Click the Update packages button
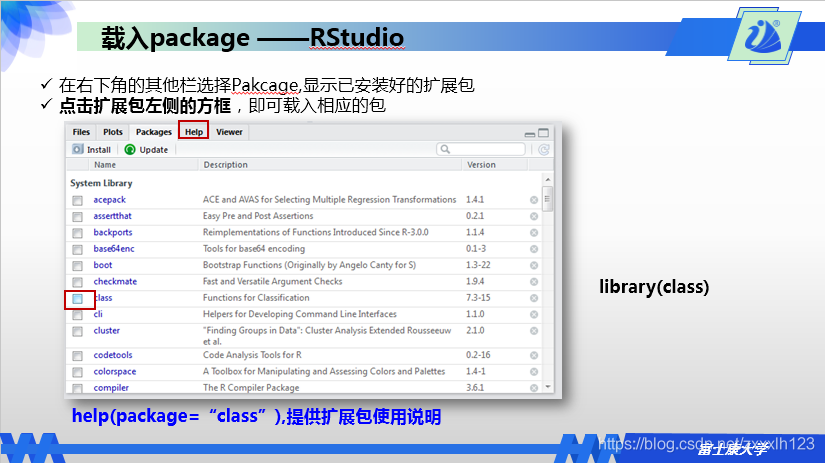825x463 pixels. tap(146, 149)
